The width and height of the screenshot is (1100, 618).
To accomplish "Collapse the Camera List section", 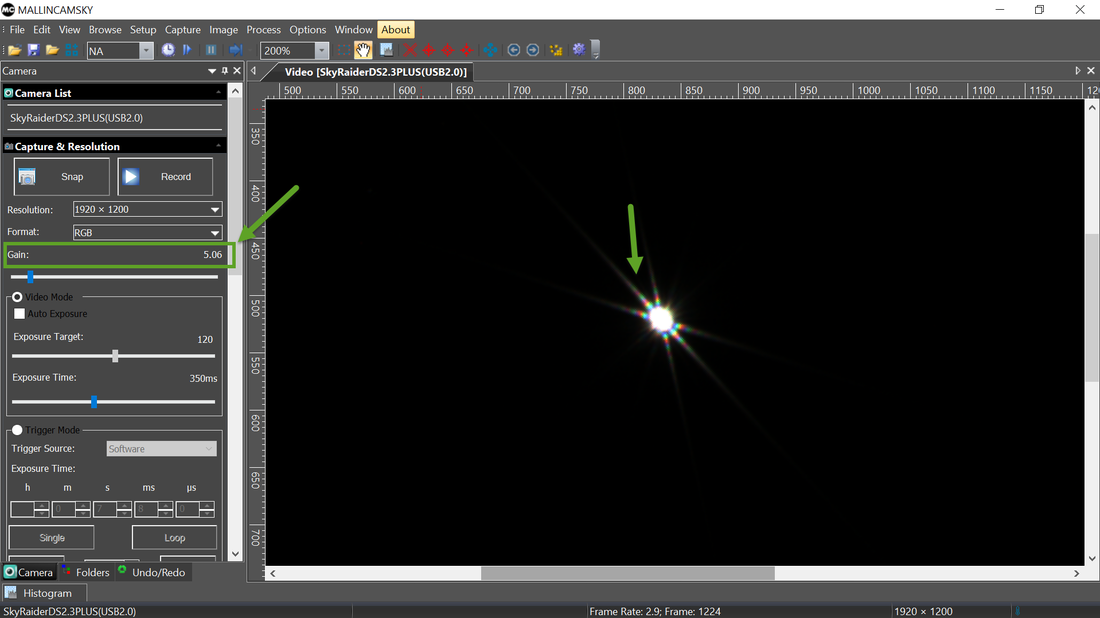I will click(218, 93).
